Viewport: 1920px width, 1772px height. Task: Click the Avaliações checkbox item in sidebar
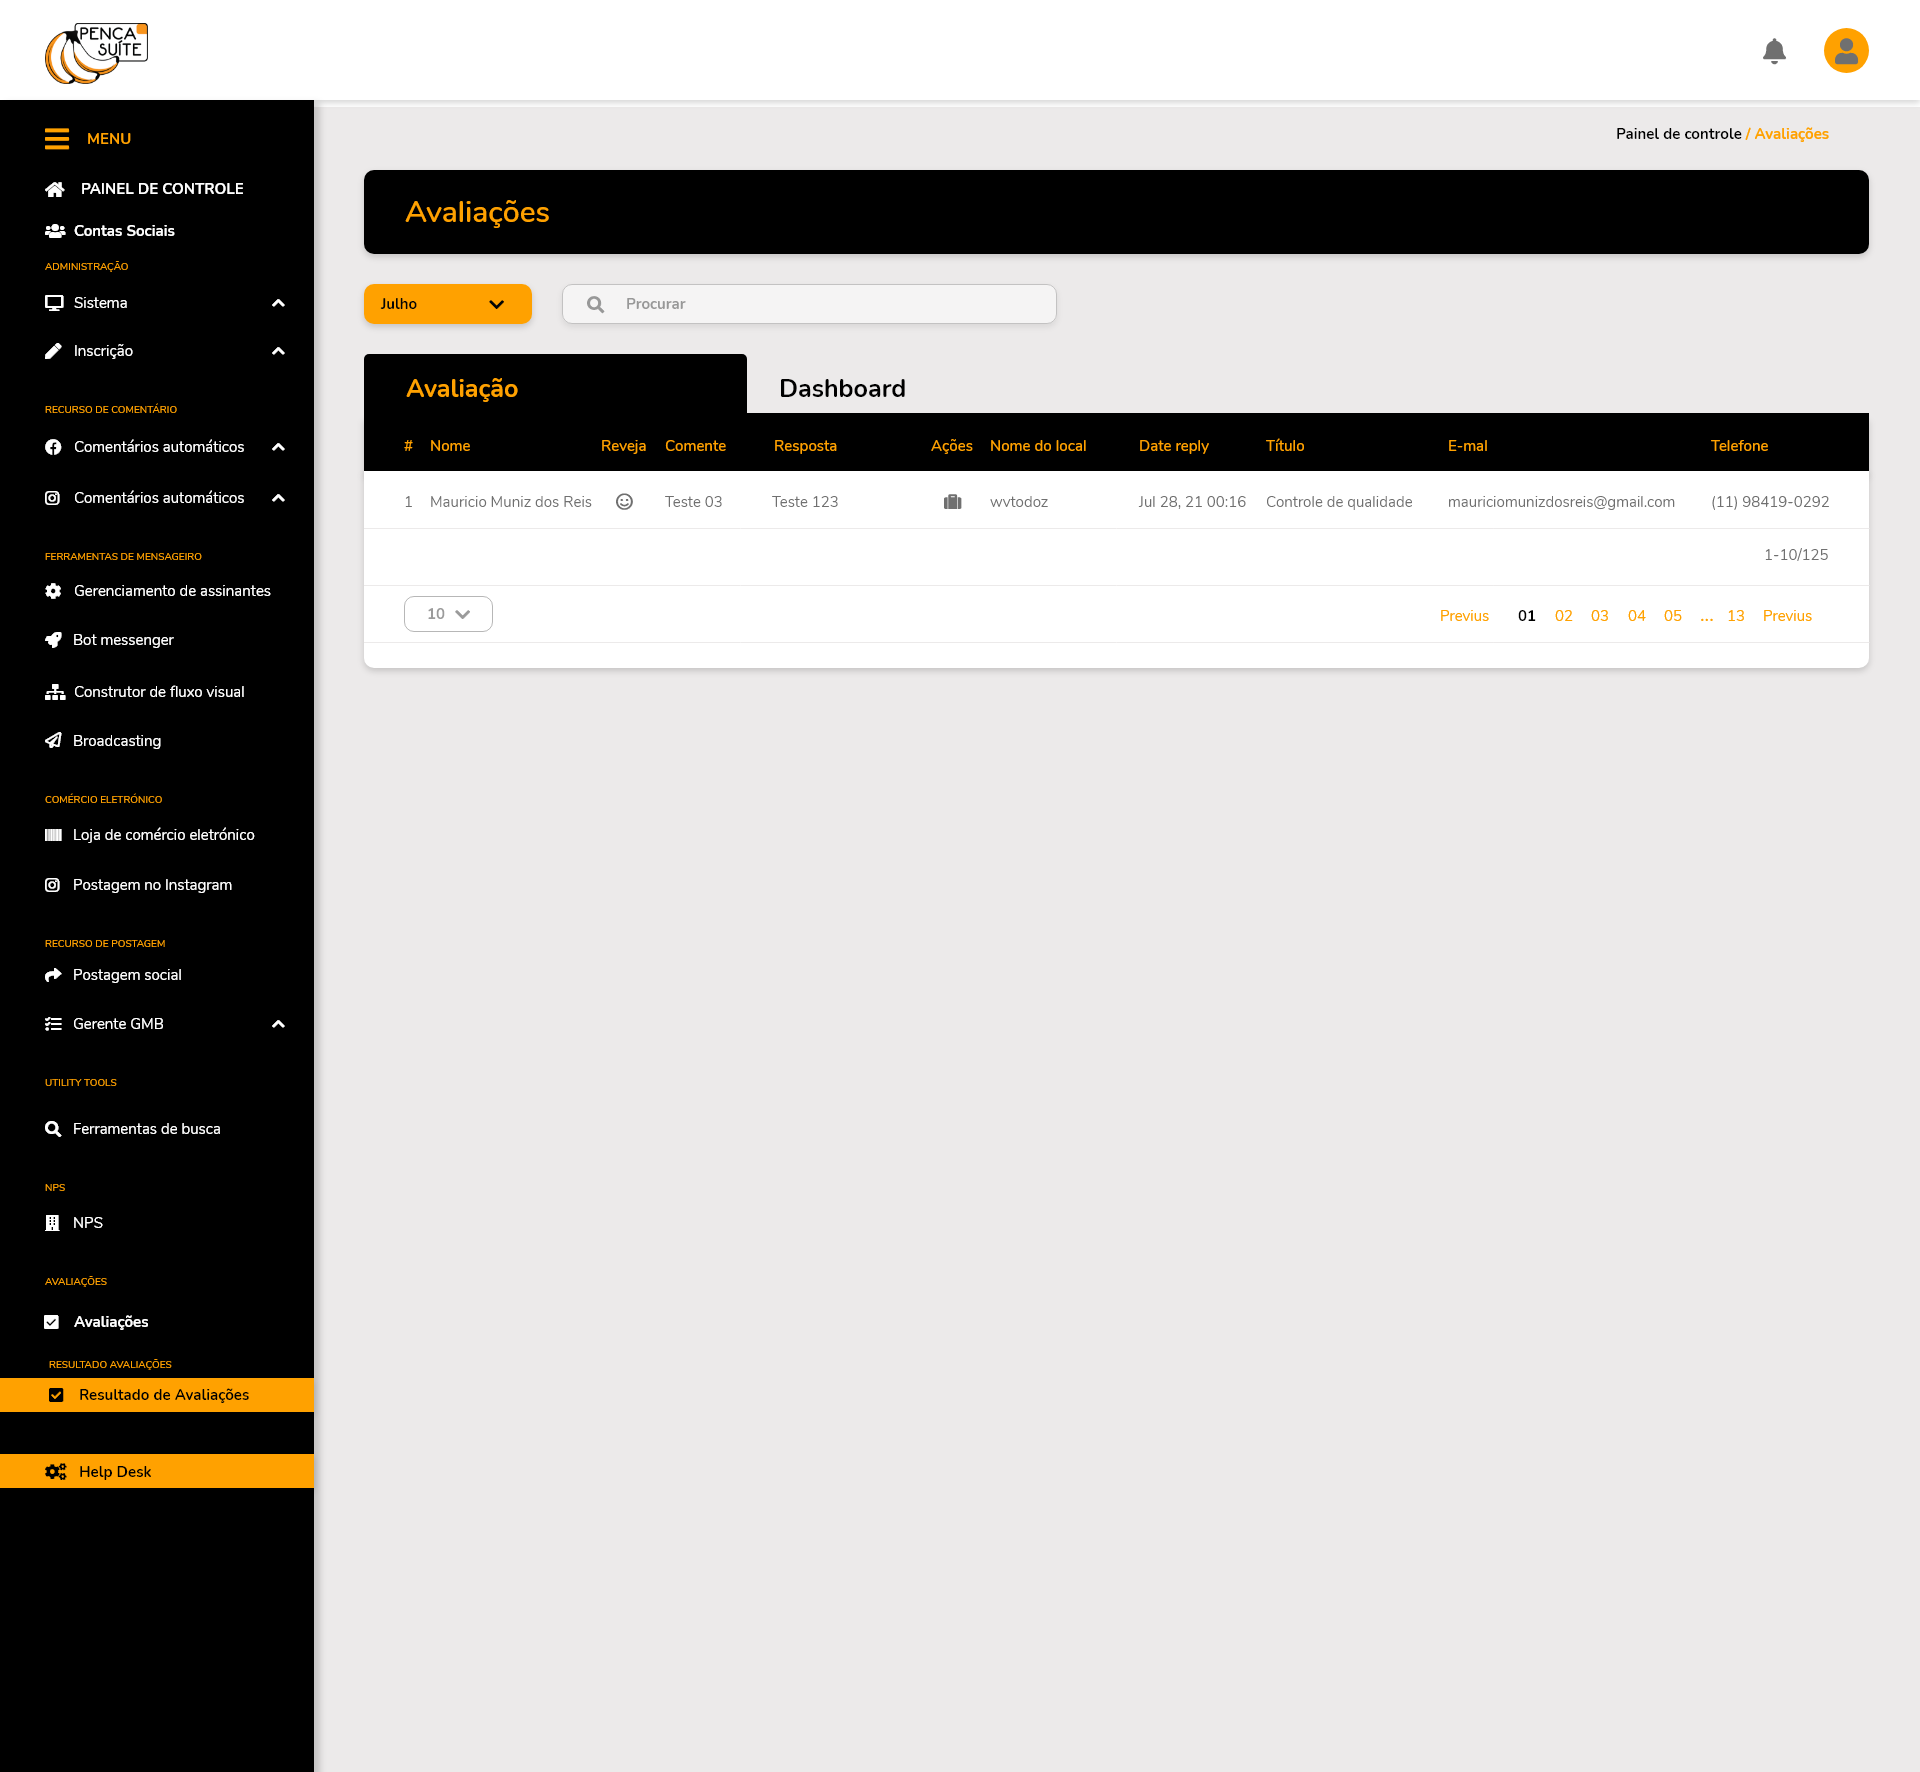point(110,1322)
